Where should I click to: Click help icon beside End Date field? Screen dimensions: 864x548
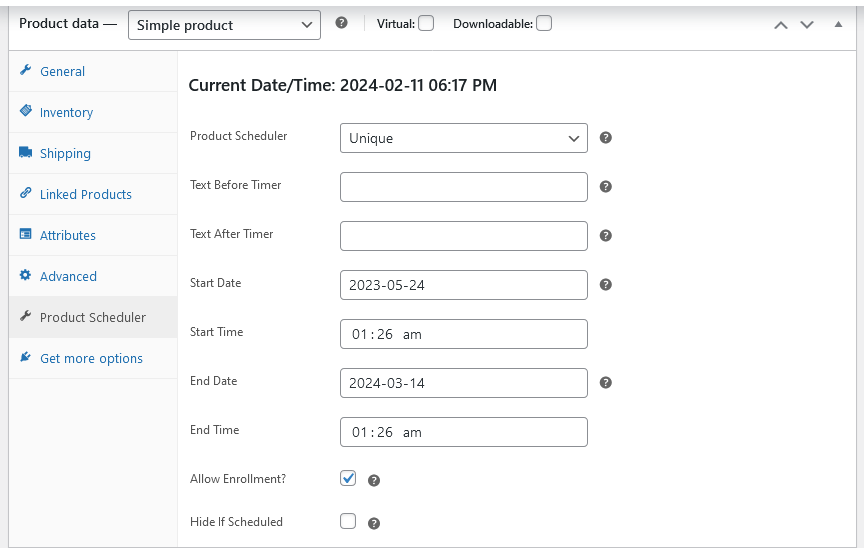click(606, 383)
